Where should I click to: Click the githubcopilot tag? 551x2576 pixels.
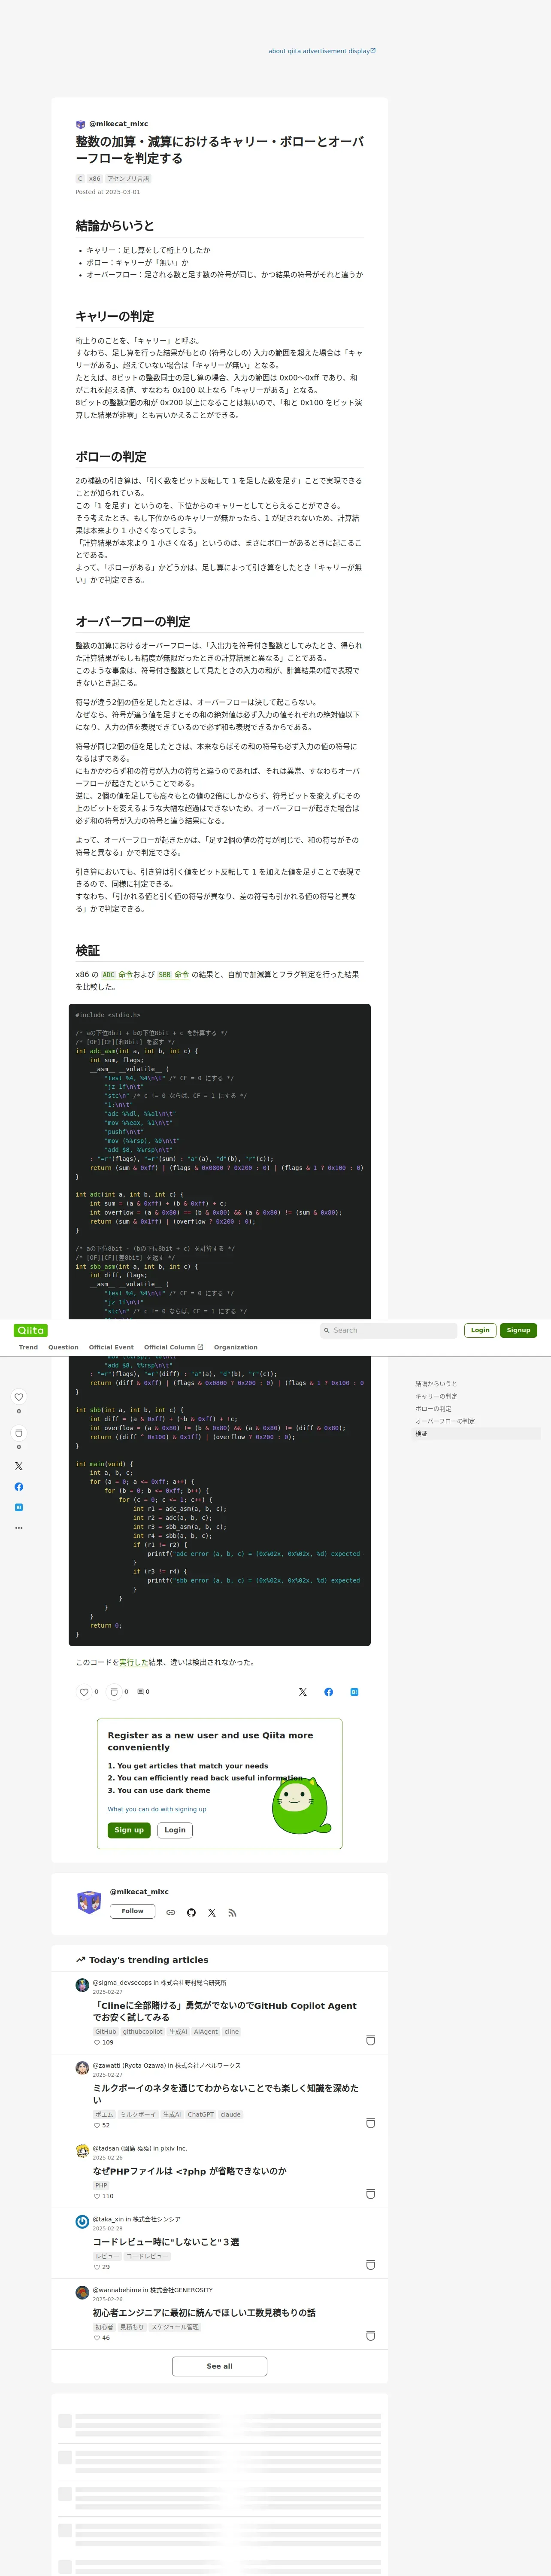143,2032
